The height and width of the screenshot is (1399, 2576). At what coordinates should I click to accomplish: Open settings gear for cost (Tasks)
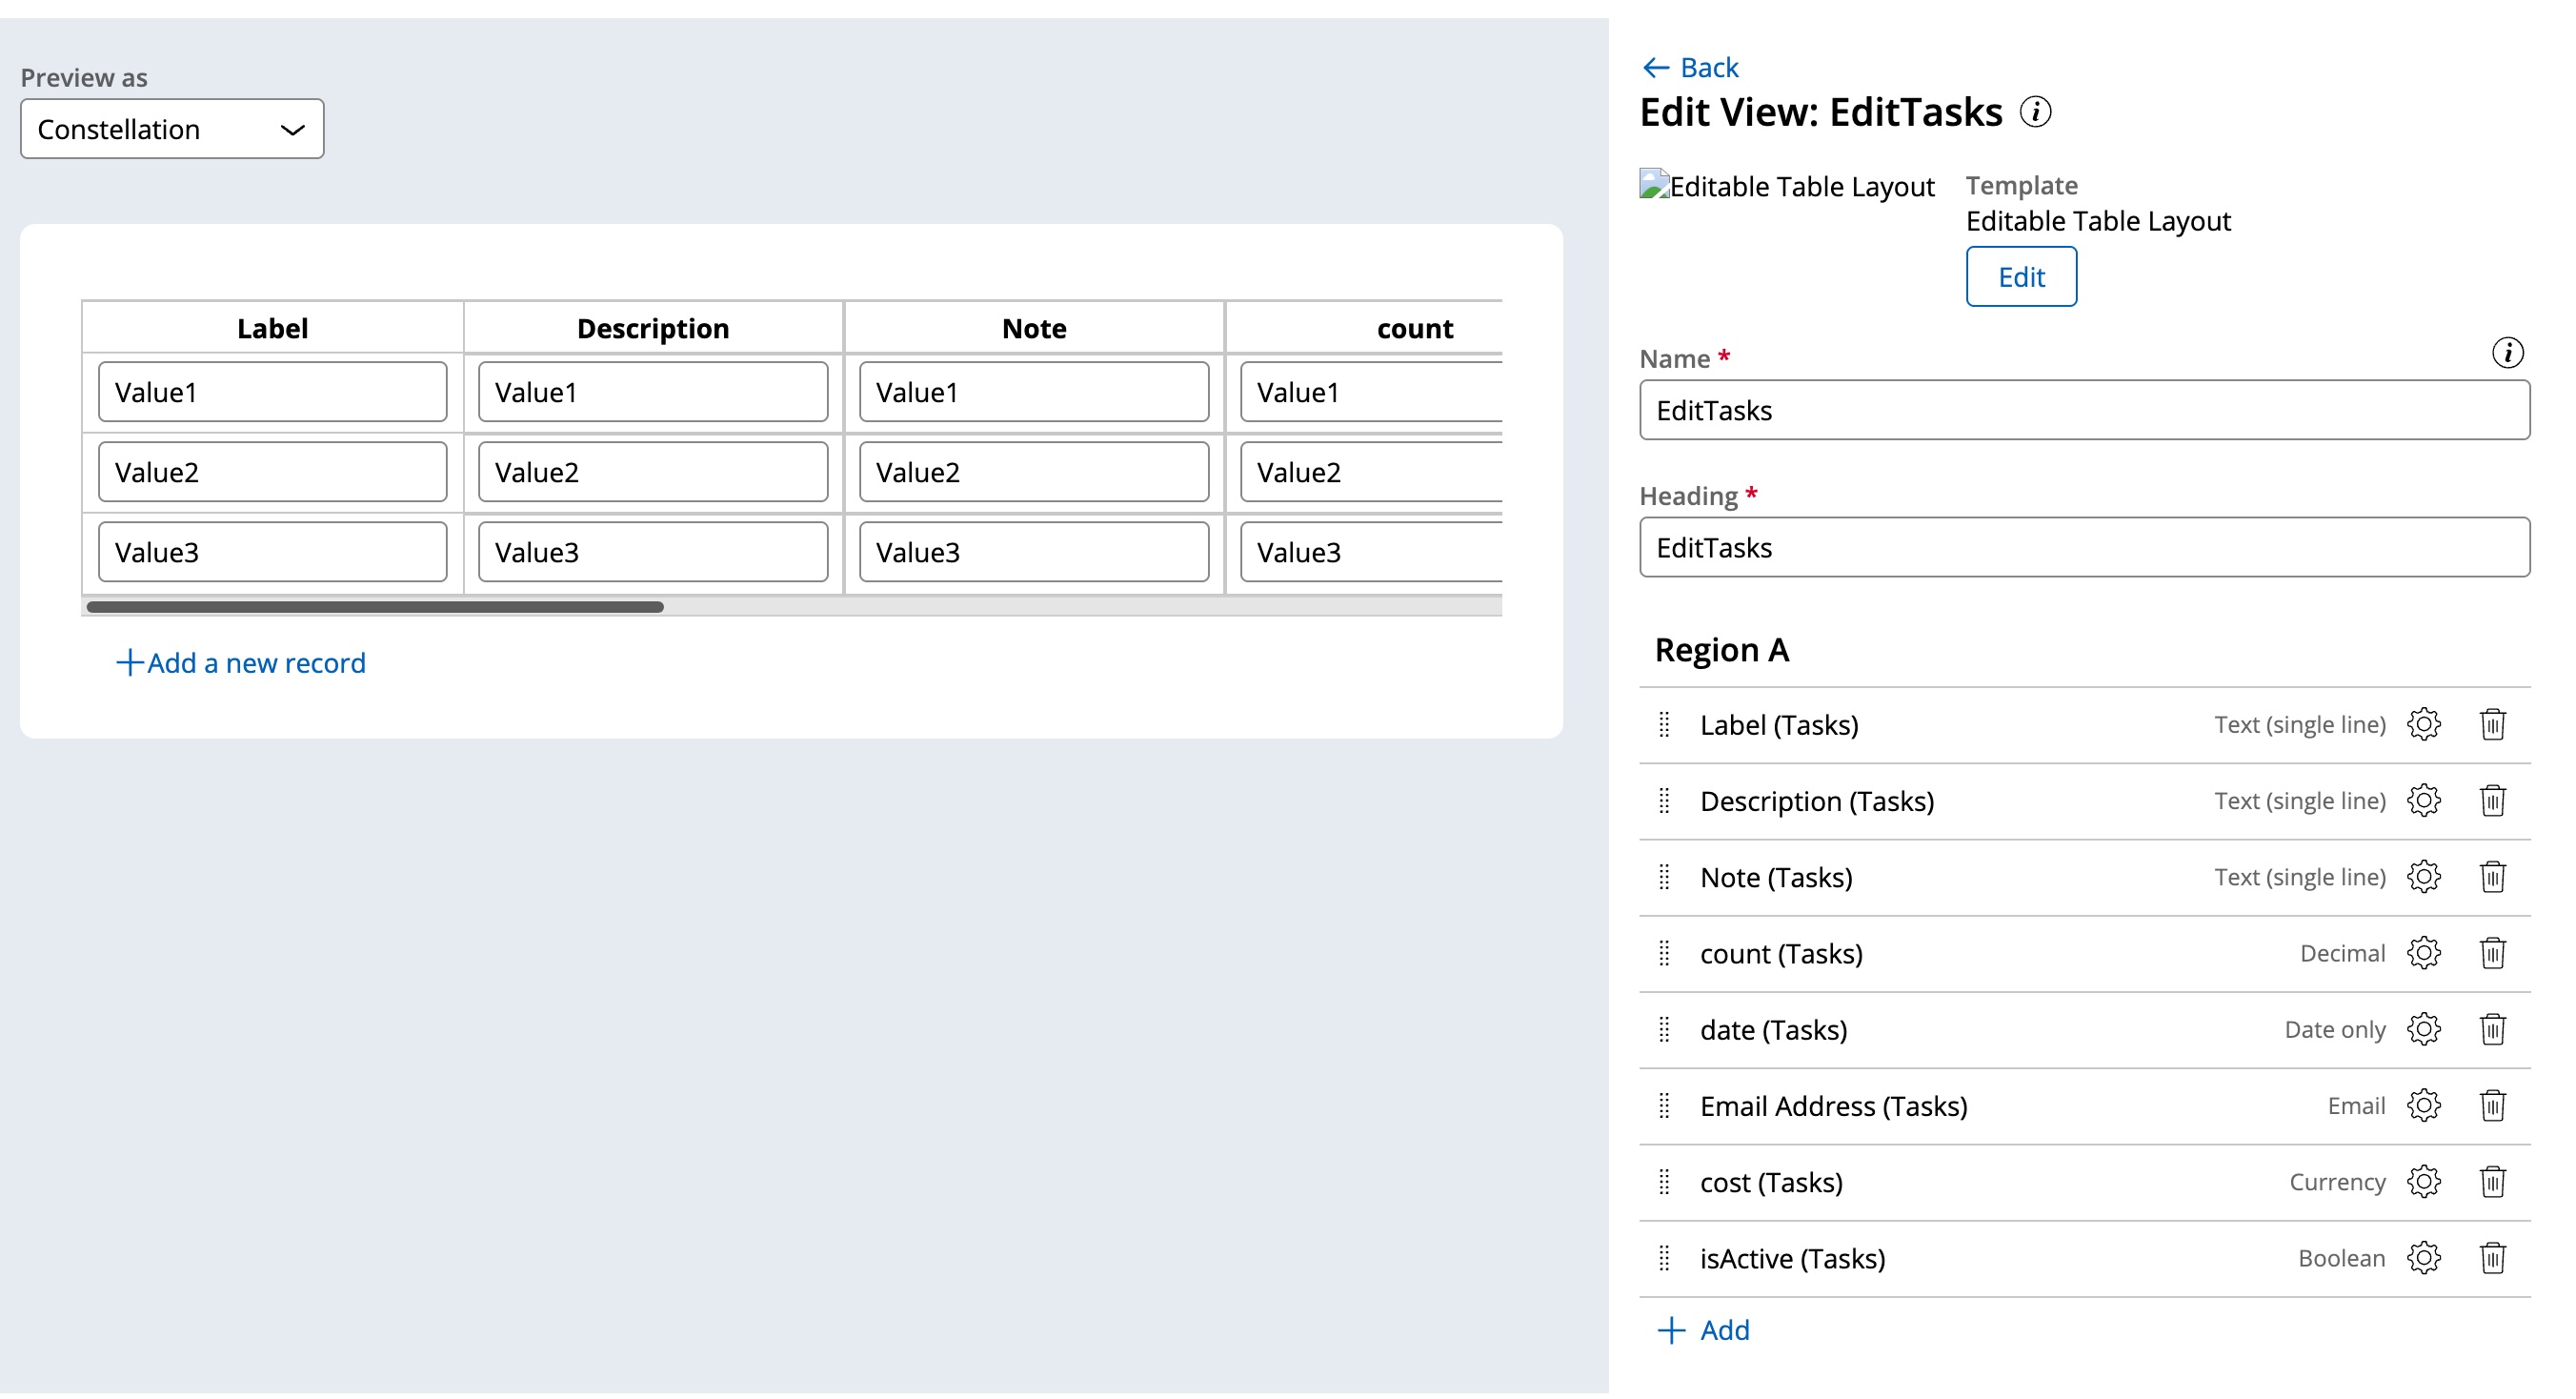click(x=2423, y=1182)
